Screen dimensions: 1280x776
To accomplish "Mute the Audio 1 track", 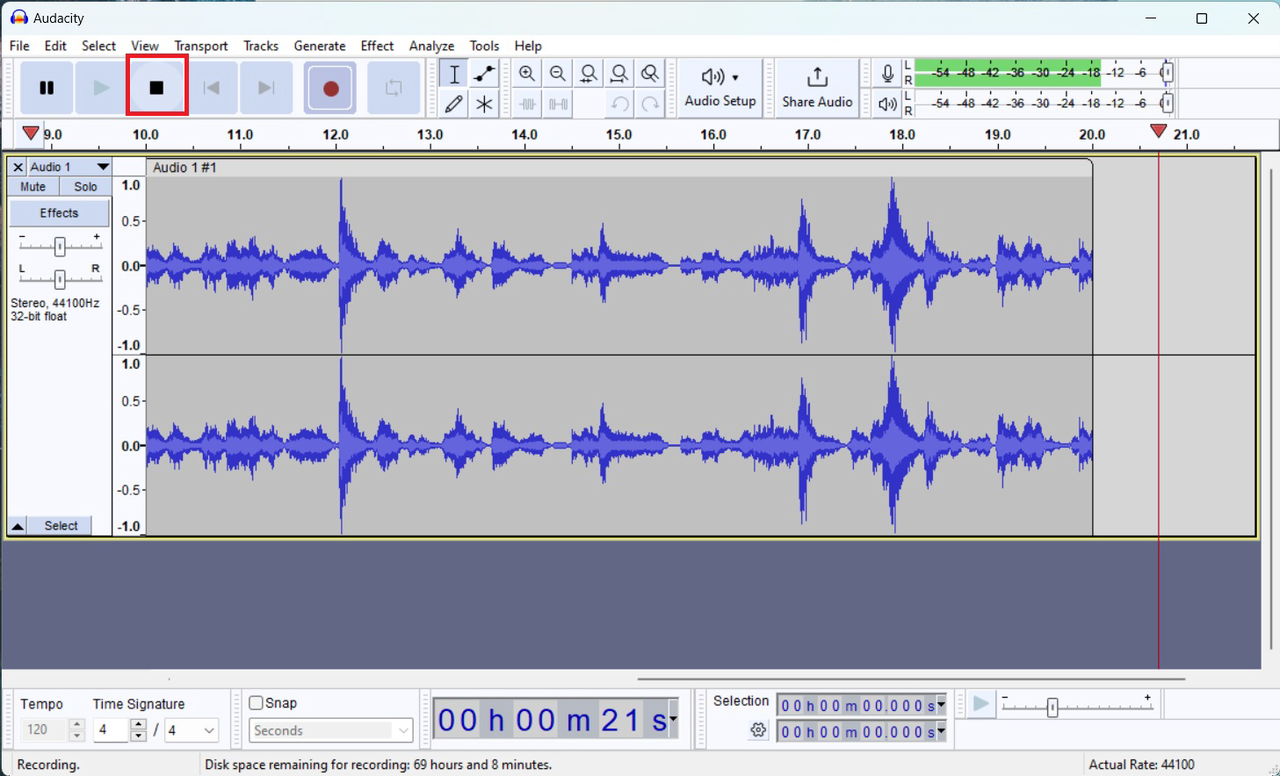I will 32,186.
